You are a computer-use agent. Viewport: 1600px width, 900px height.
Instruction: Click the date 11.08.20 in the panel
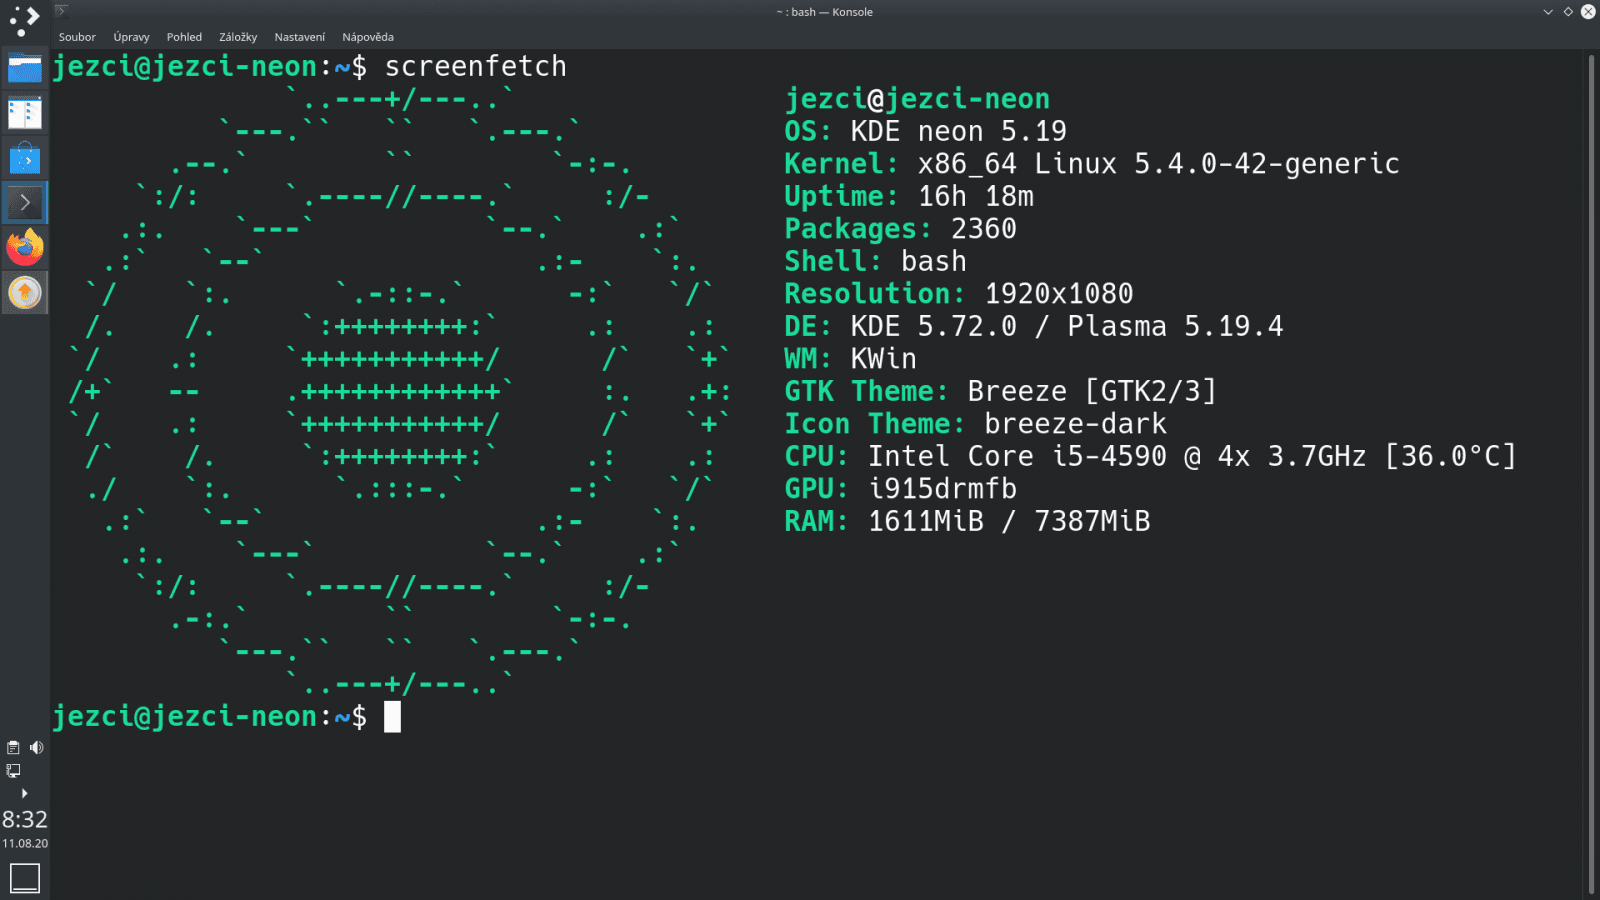click(x=24, y=843)
